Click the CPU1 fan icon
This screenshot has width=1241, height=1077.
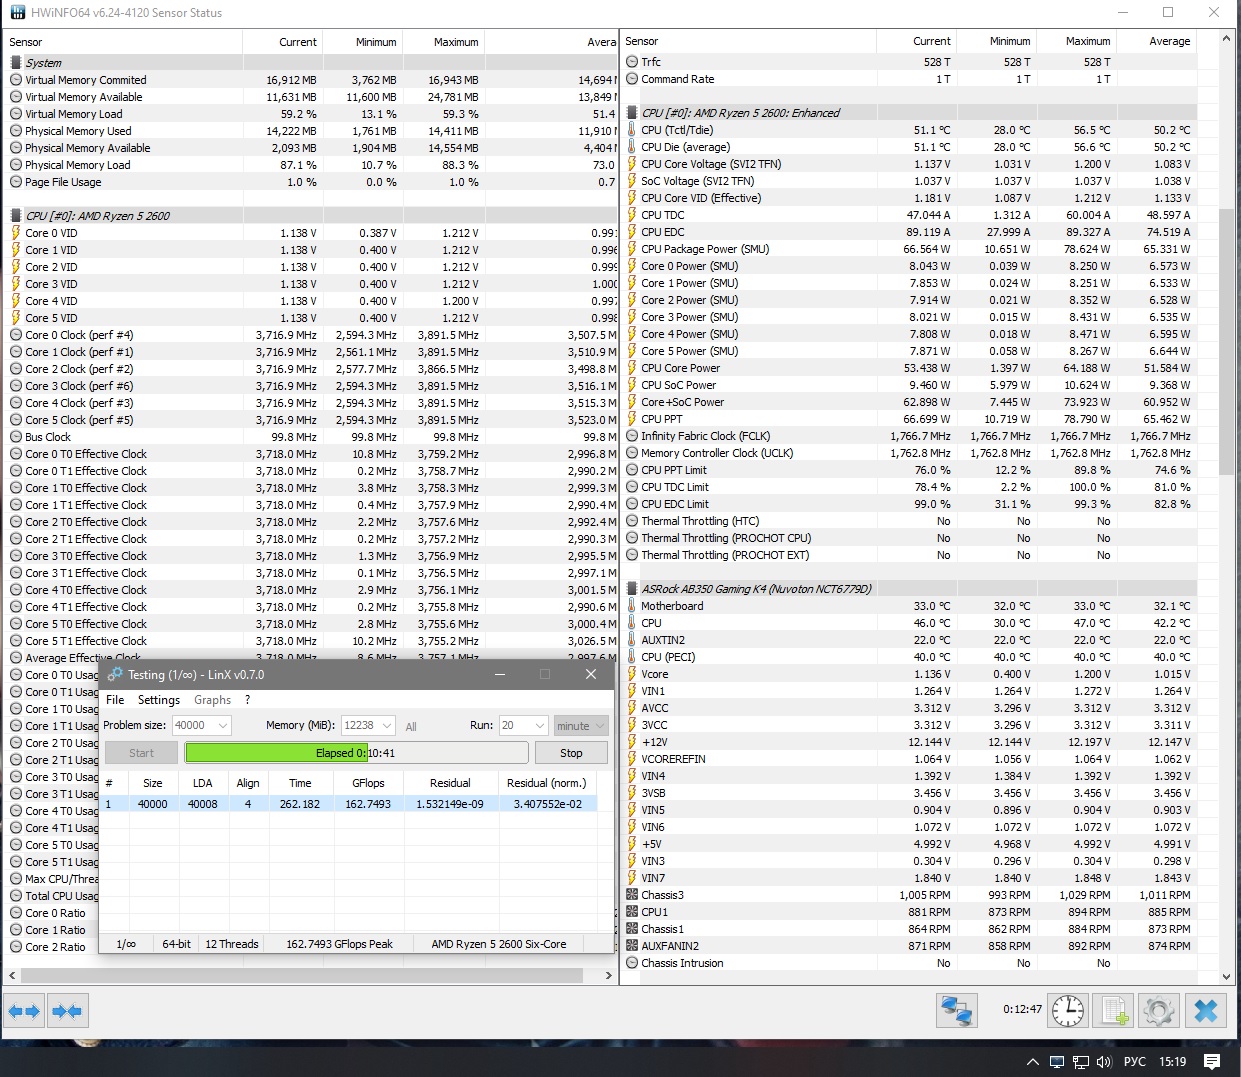point(632,912)
